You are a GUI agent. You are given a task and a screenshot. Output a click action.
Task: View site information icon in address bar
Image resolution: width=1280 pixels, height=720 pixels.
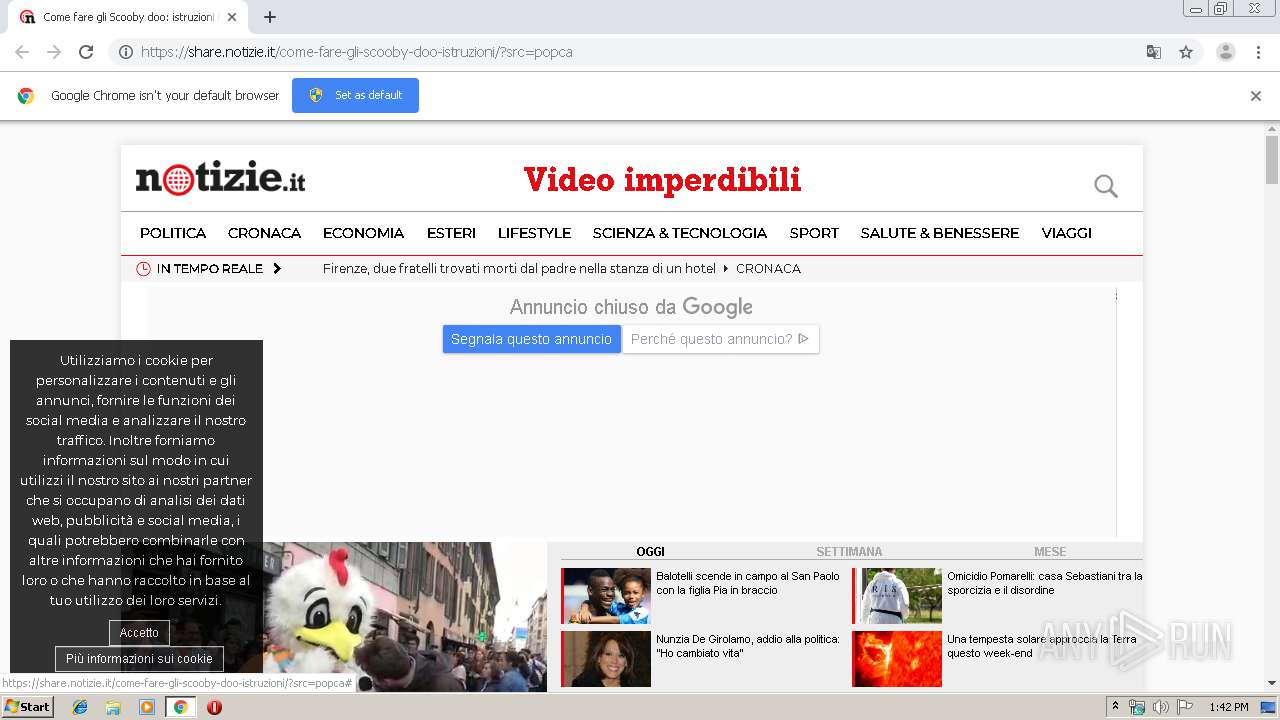126,52
